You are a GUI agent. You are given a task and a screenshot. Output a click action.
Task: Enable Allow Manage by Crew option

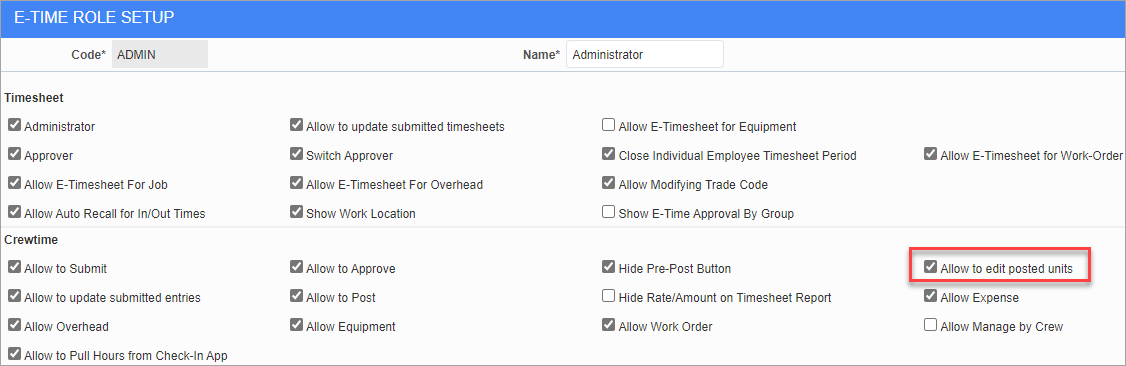click(930, 326)
